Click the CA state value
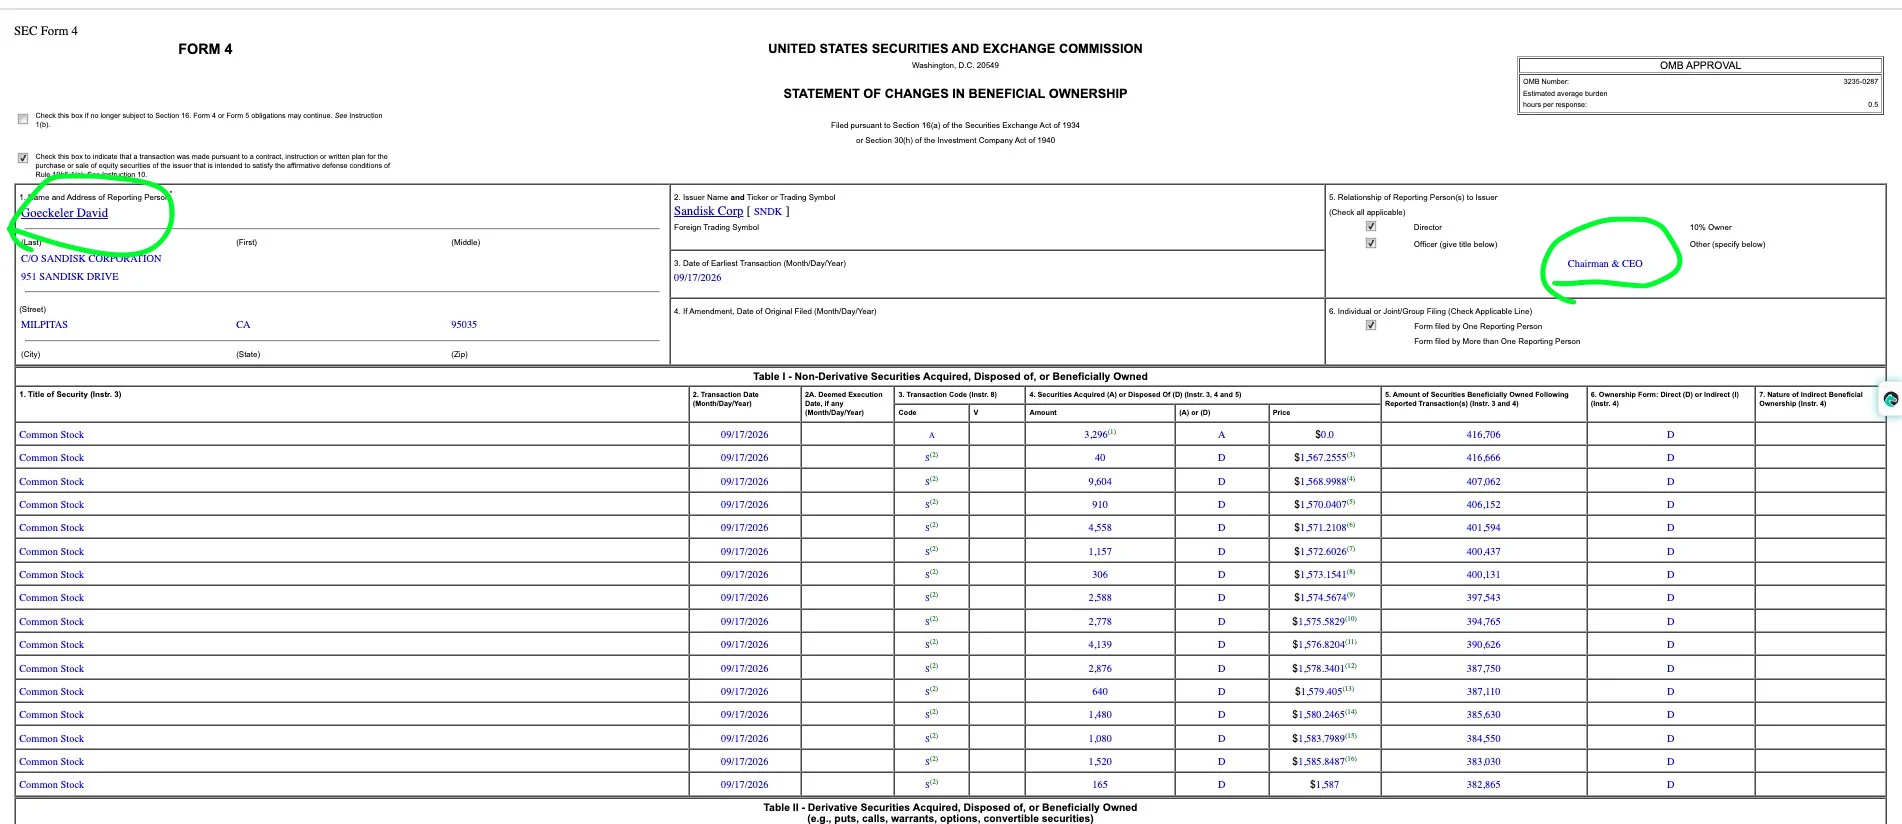 [243, 325]
